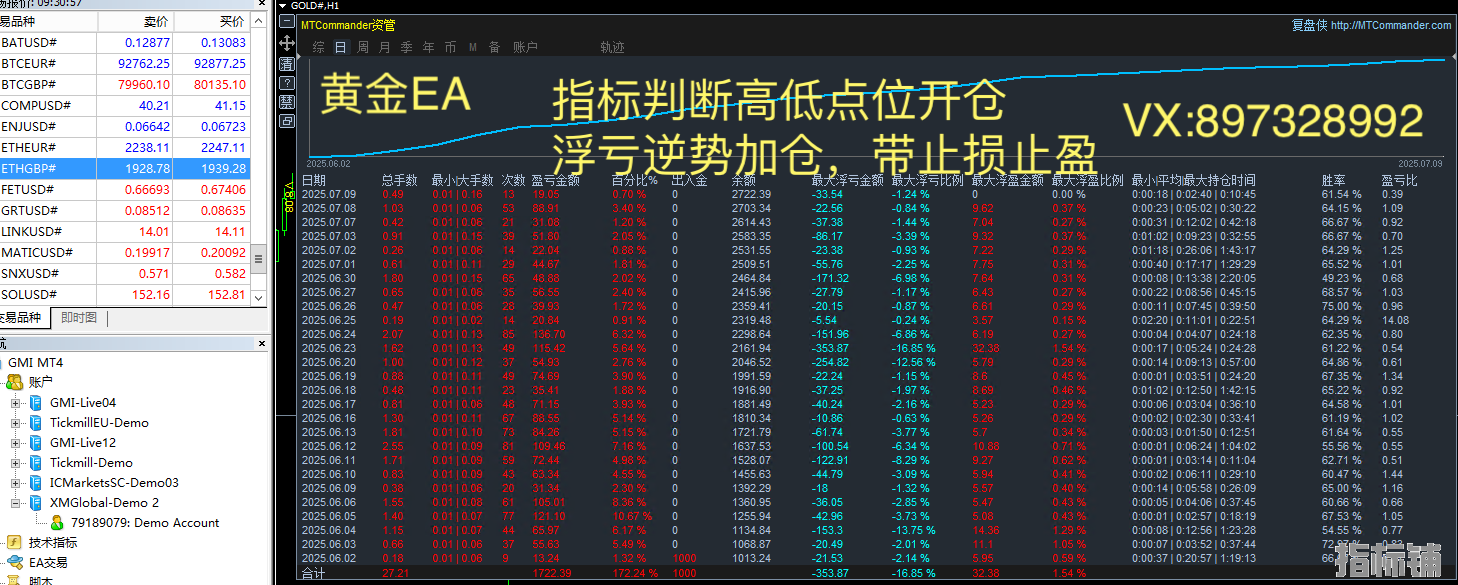
Task: Select the BTCEUR# symbol row
Action: (125, 64)
